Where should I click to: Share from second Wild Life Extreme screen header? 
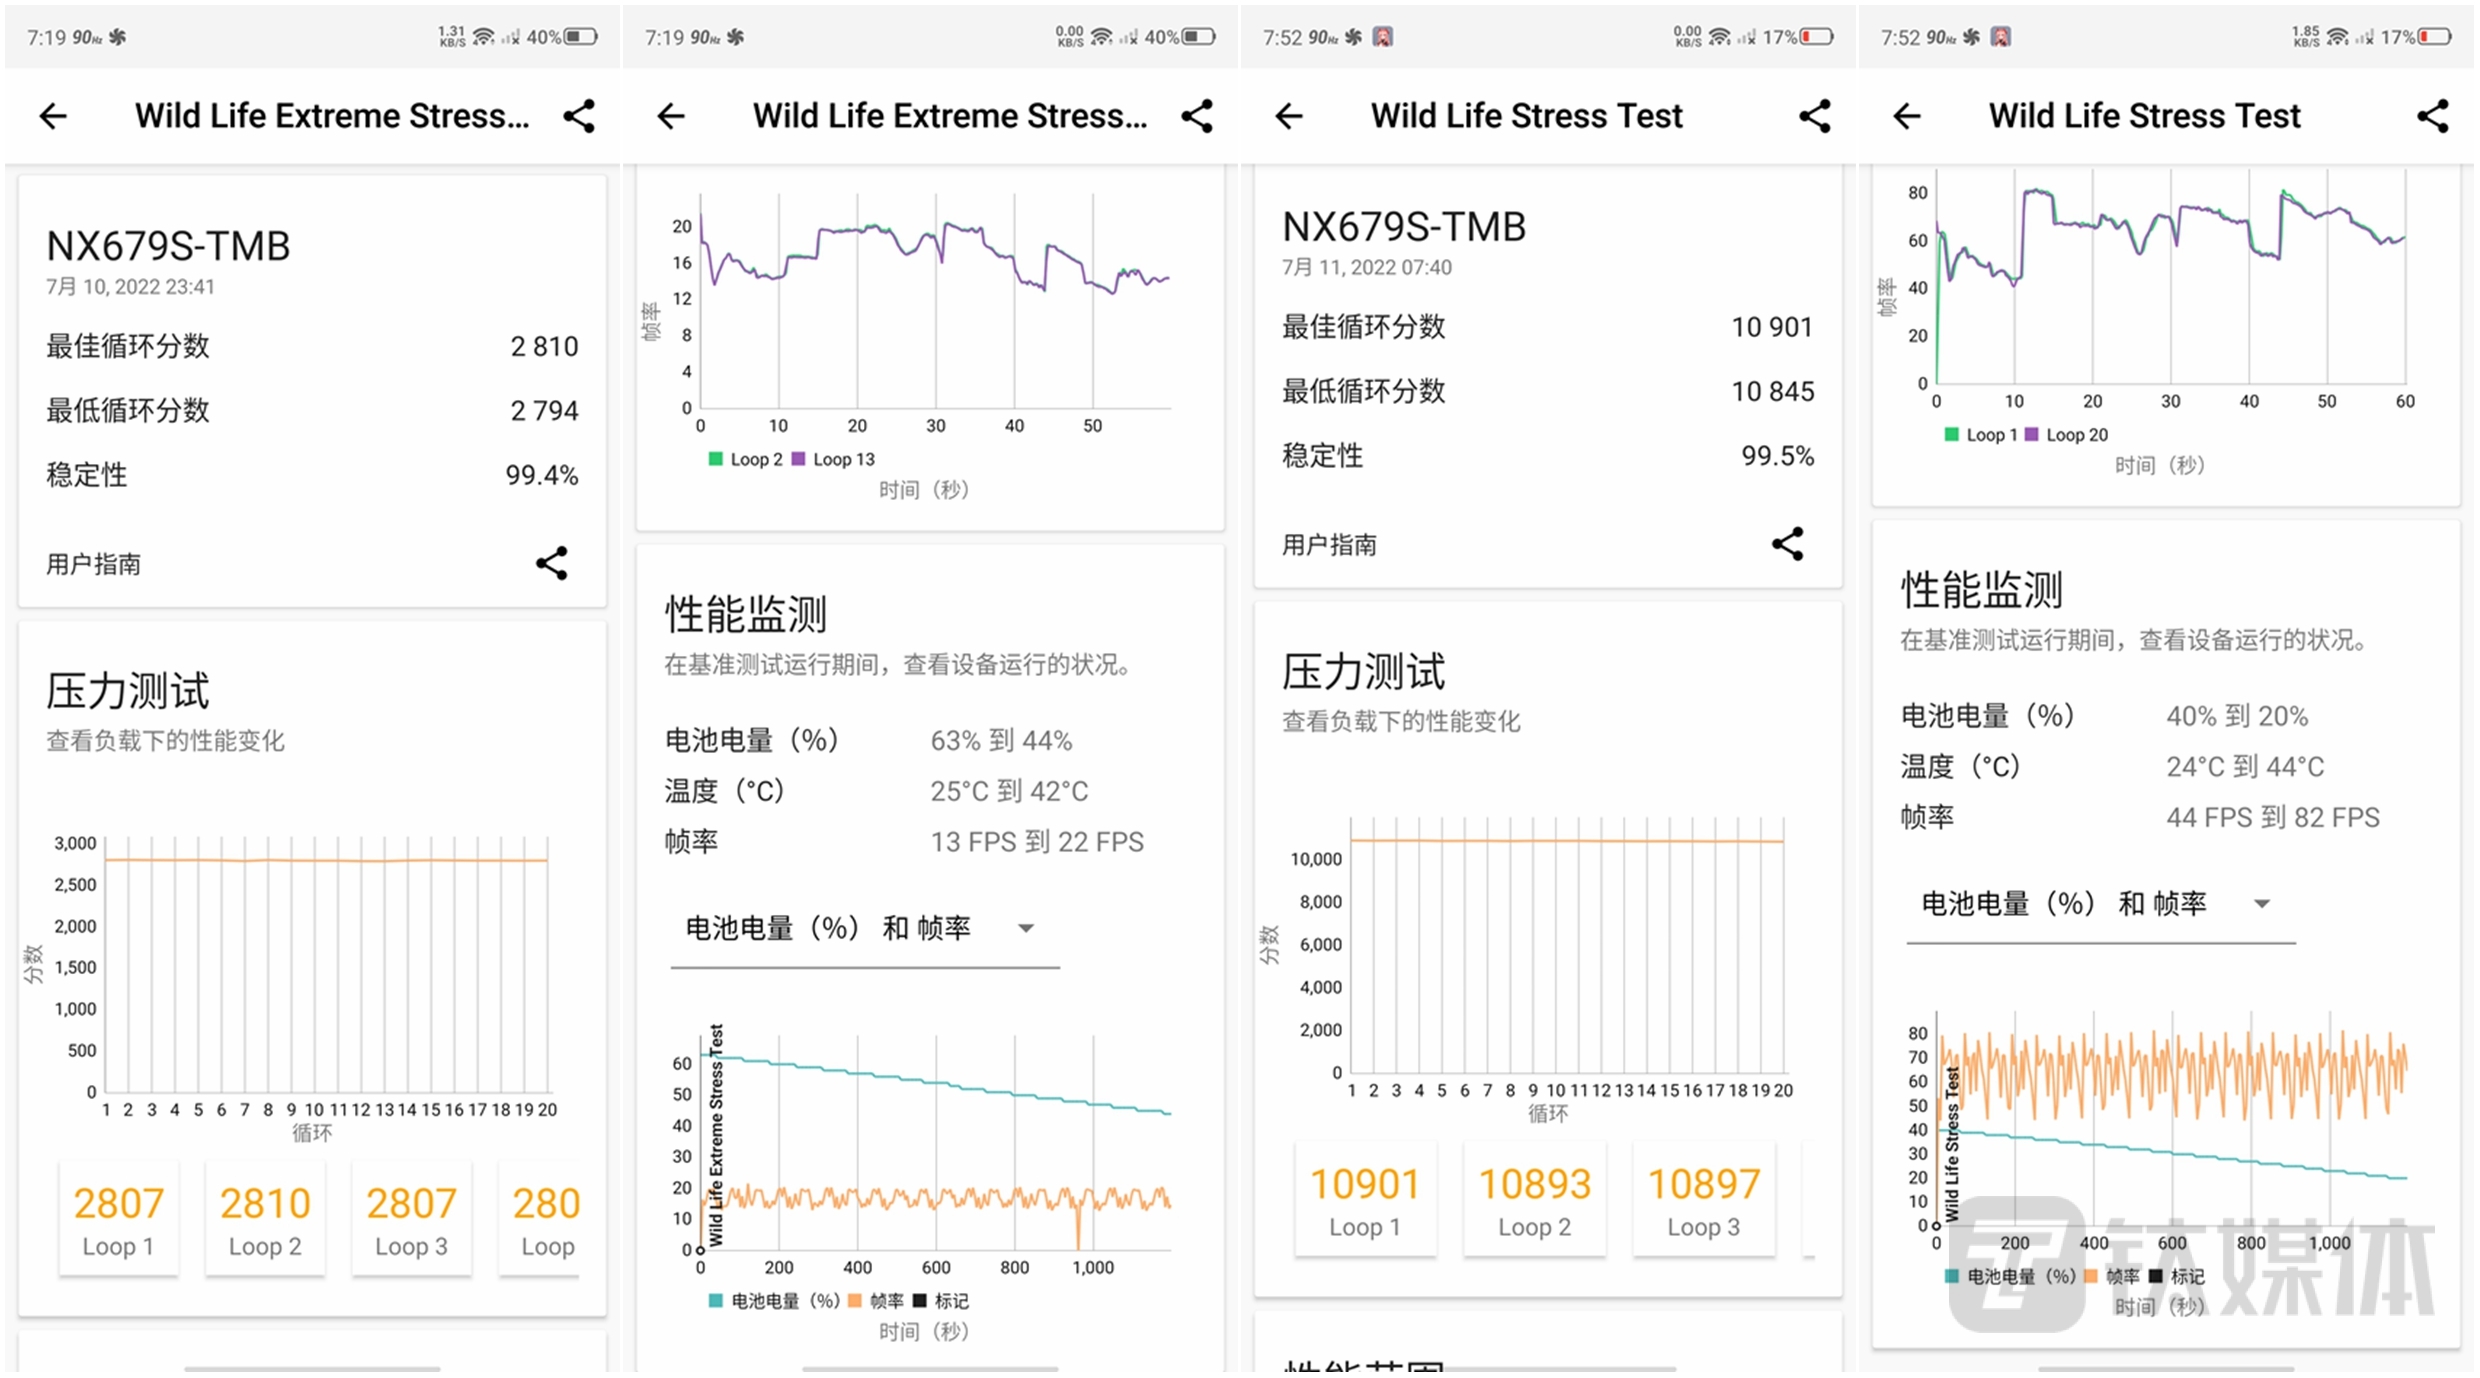pos(1197,116)
